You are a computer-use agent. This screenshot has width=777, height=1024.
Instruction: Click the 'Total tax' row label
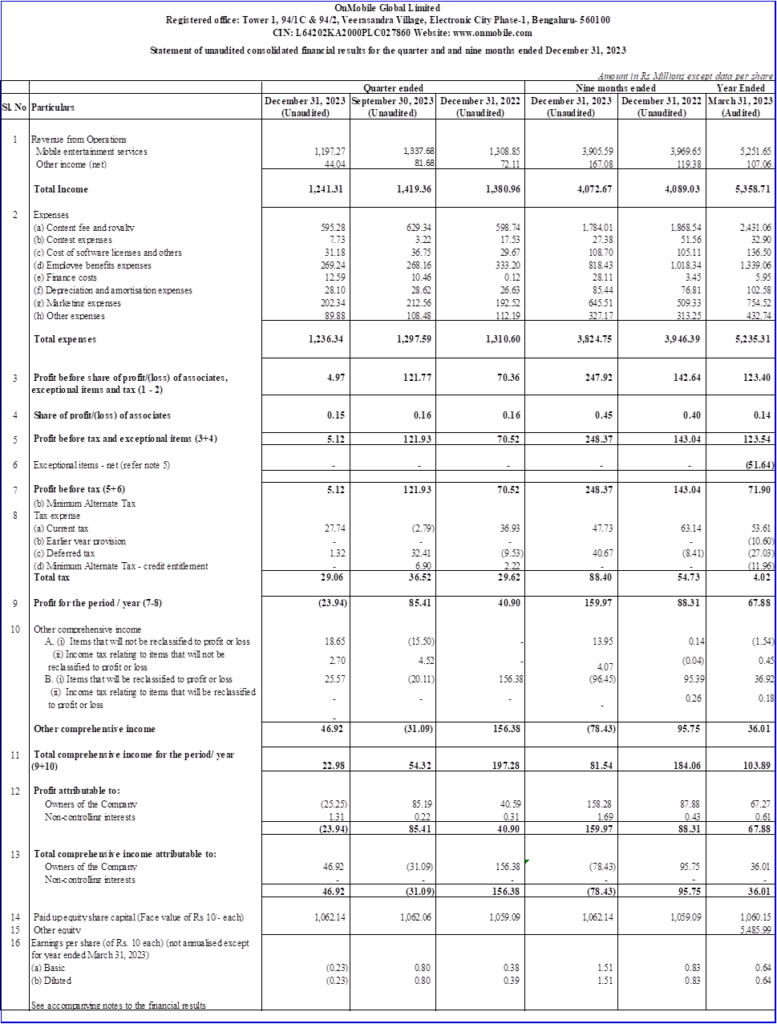click(52, 577)
